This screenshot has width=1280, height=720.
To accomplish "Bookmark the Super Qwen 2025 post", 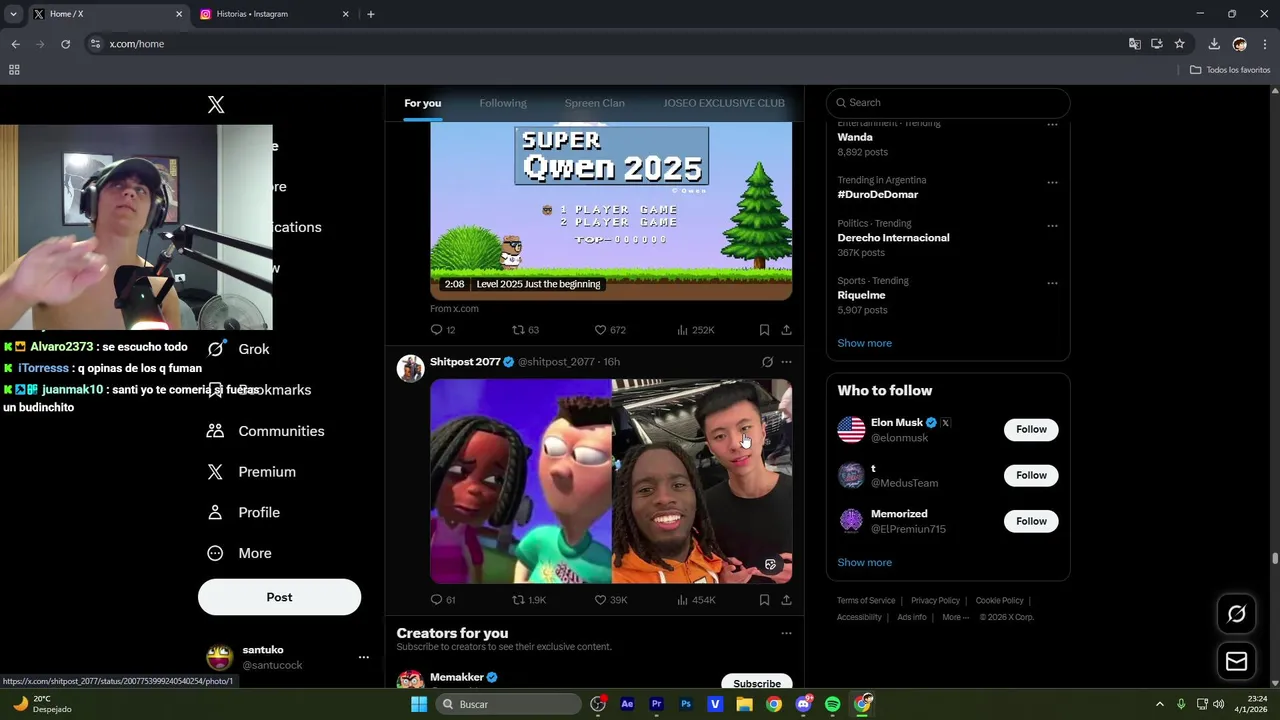I will point(764,330).
